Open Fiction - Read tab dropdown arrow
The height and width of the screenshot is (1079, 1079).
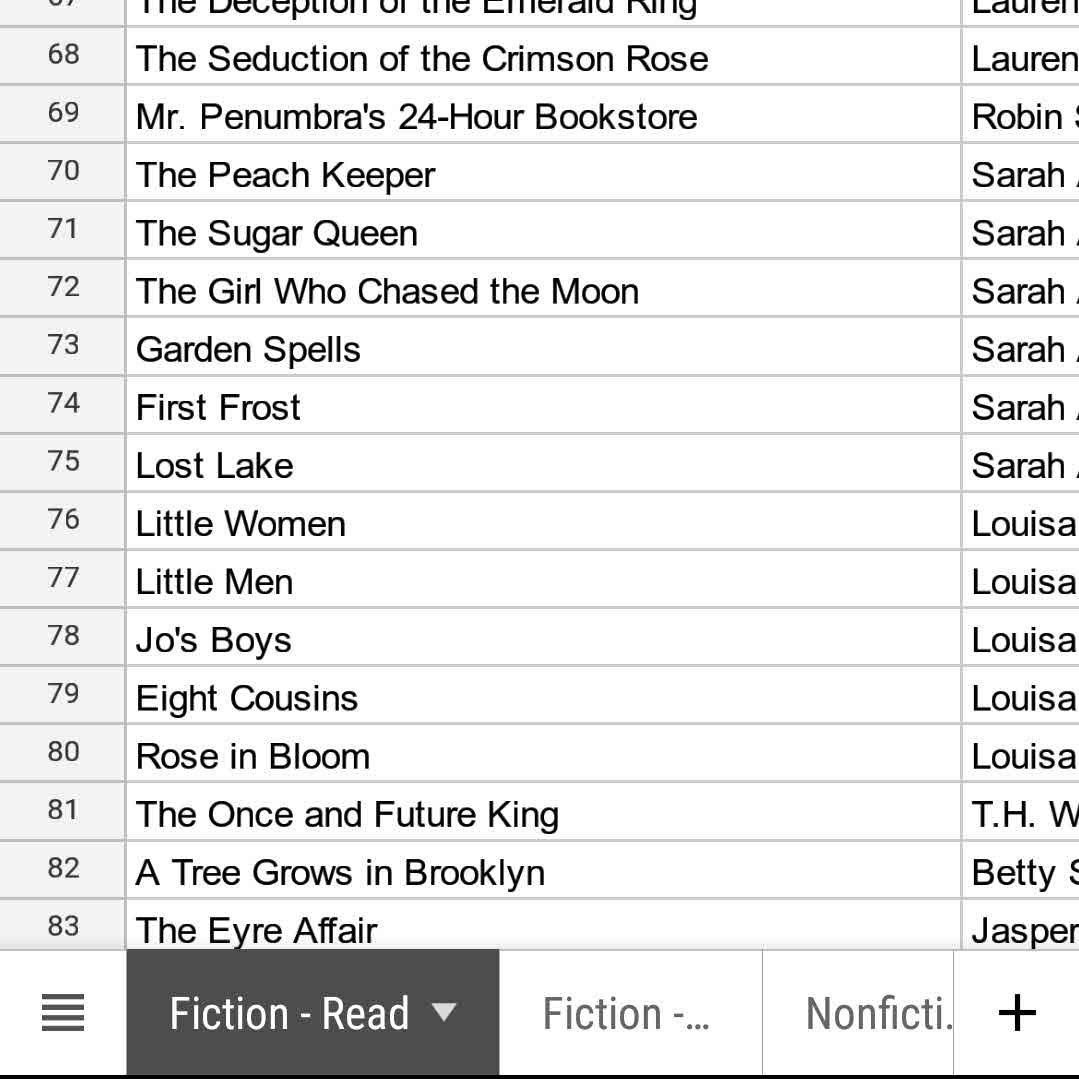444,1013
